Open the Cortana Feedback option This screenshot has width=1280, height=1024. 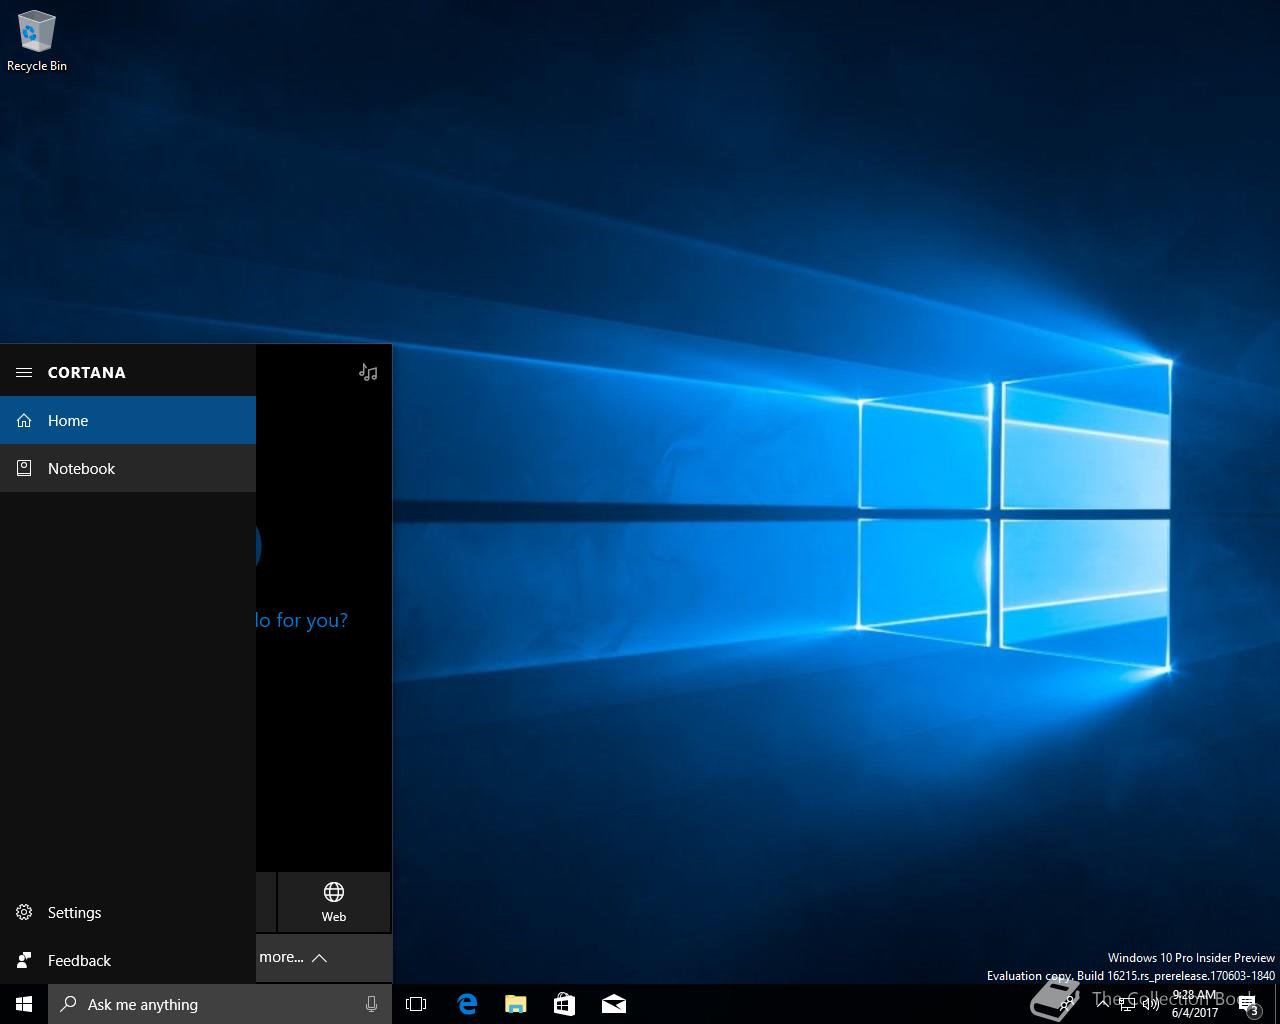128,960
